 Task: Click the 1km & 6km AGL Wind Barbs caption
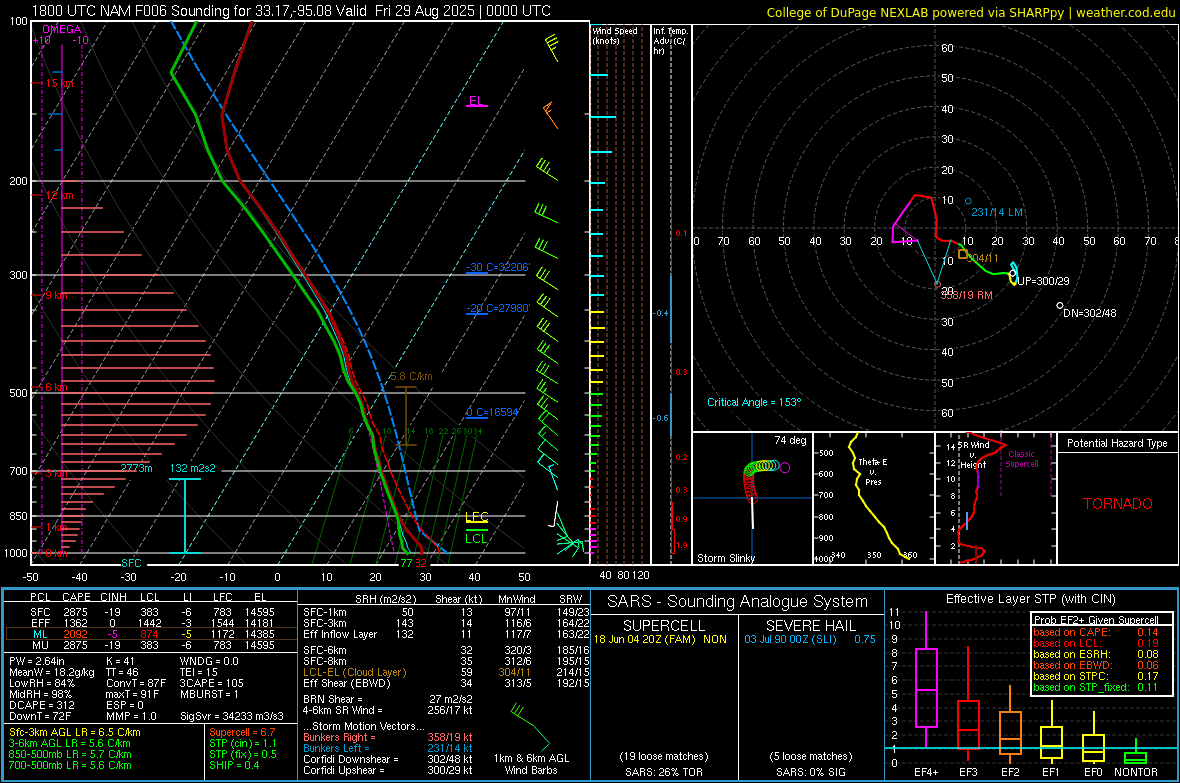pos(531,764)
